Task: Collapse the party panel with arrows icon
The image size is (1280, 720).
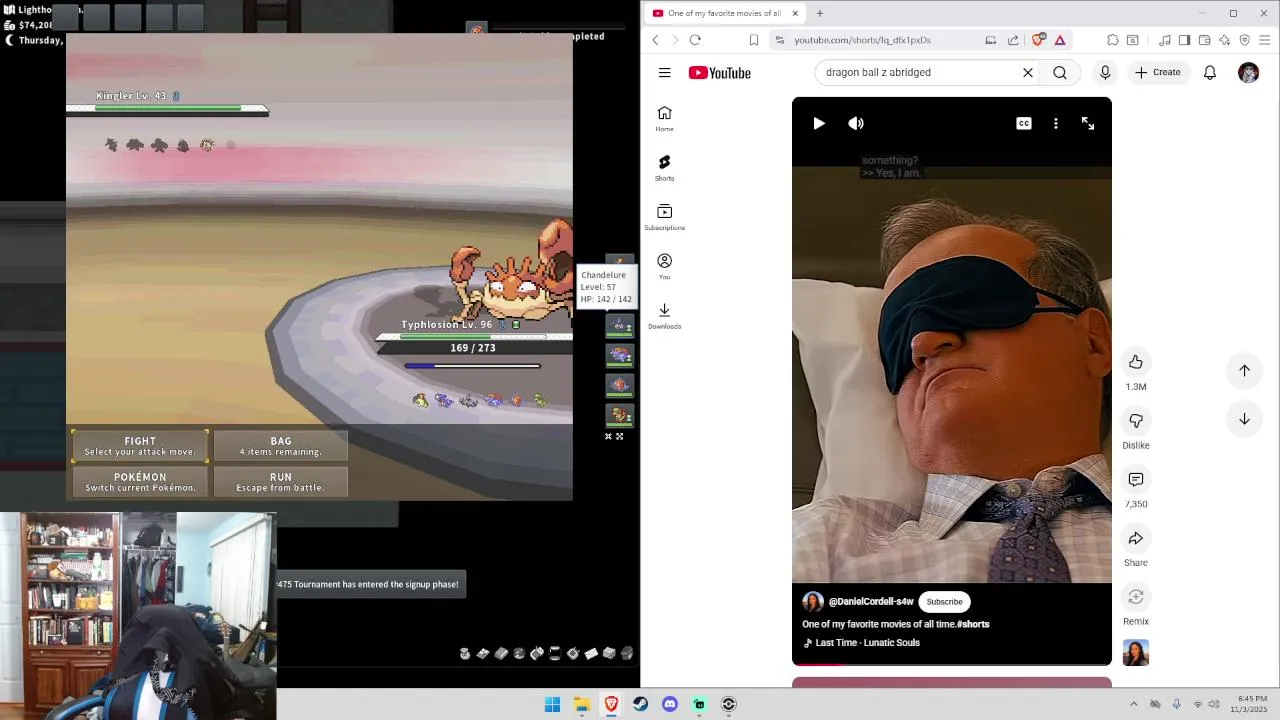Action: [x=608, y=436]
